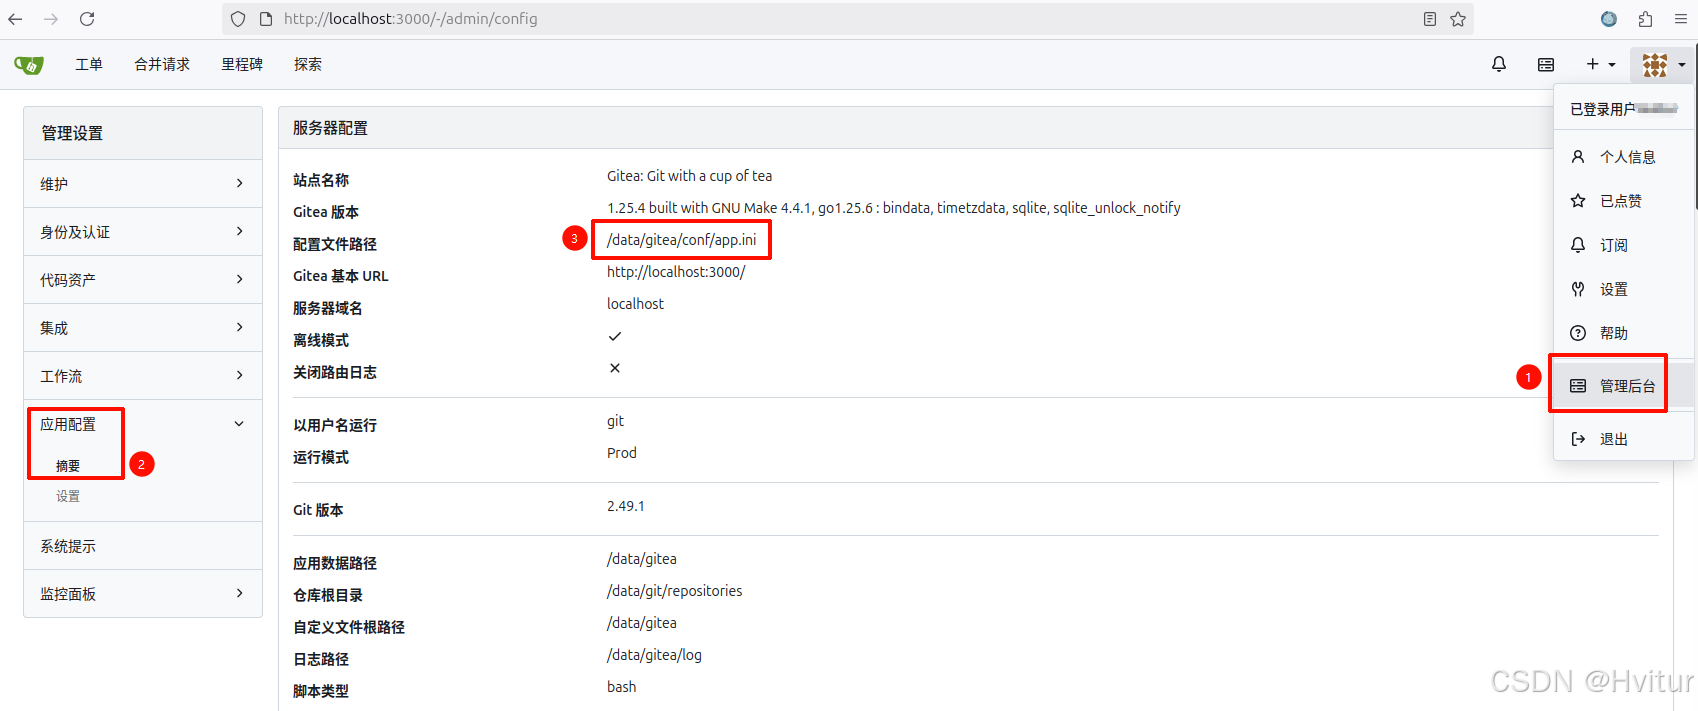
Task: Choose 退出 to sign out
Action: click(x=1624, y=439)
